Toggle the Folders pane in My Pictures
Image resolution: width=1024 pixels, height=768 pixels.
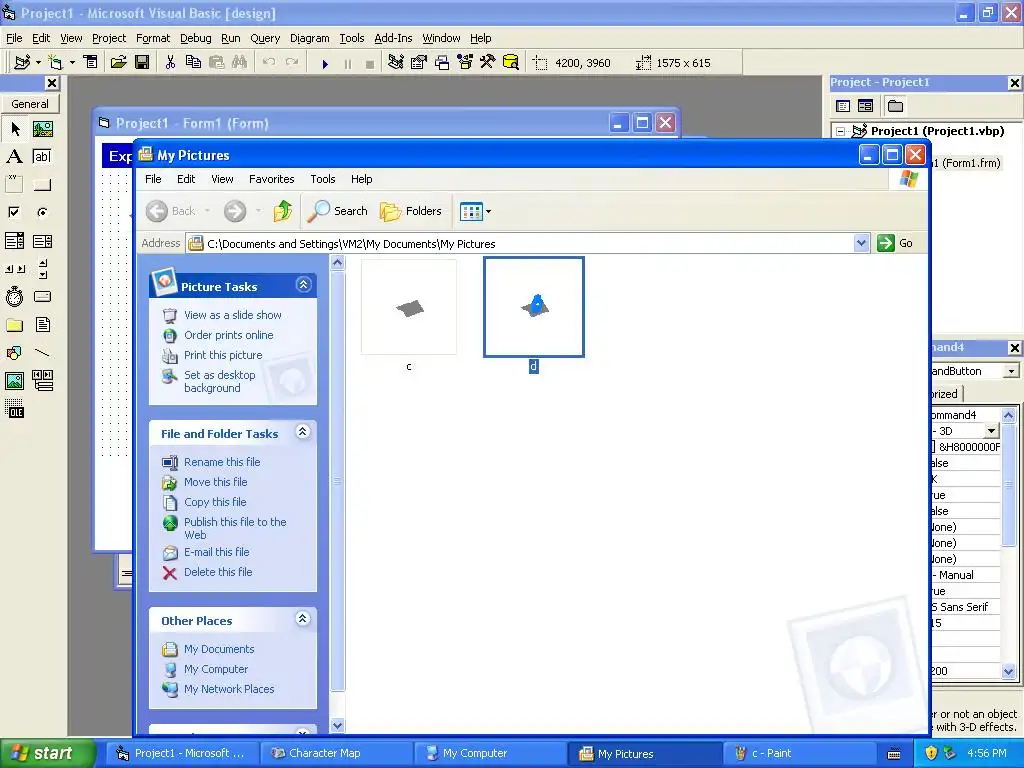pyautogui.click(x=411, y=211)
